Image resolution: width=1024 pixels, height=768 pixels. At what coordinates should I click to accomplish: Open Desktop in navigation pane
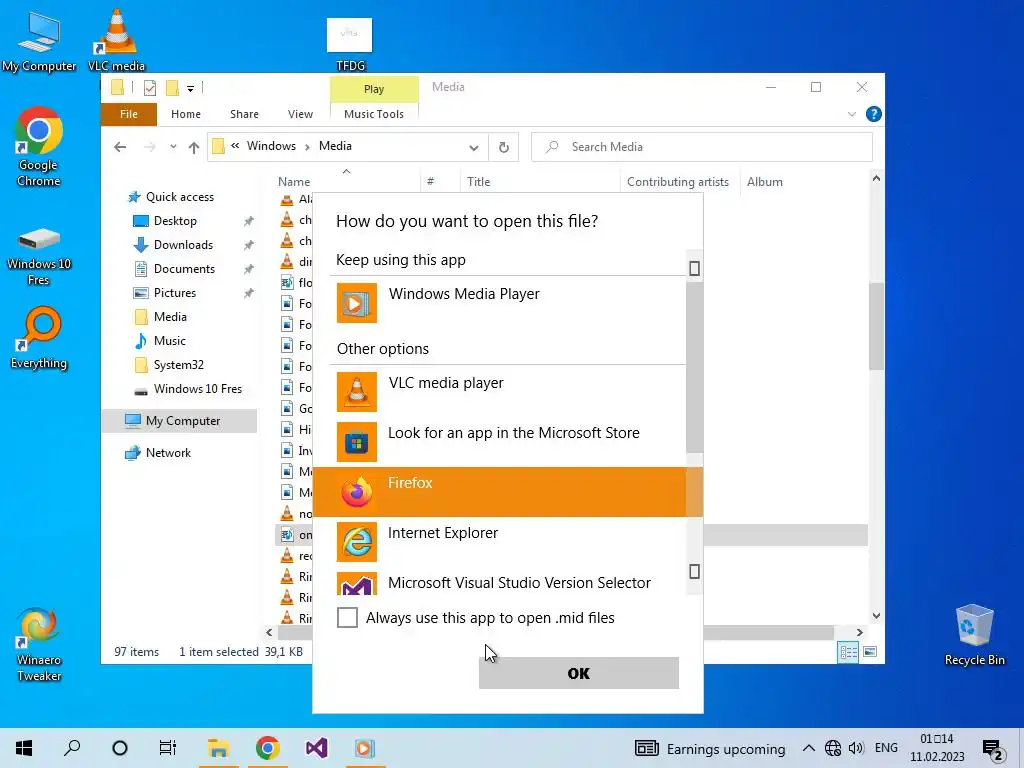(x=175, y=221)
